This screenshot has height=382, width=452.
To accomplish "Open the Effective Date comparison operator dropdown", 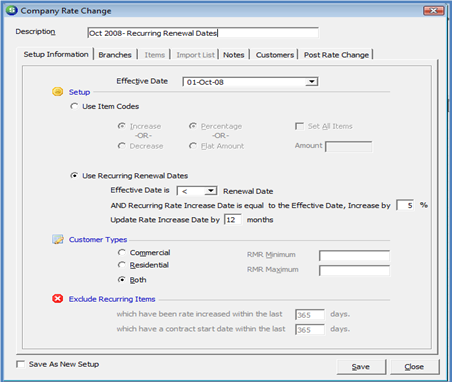I will pos(210,191).
